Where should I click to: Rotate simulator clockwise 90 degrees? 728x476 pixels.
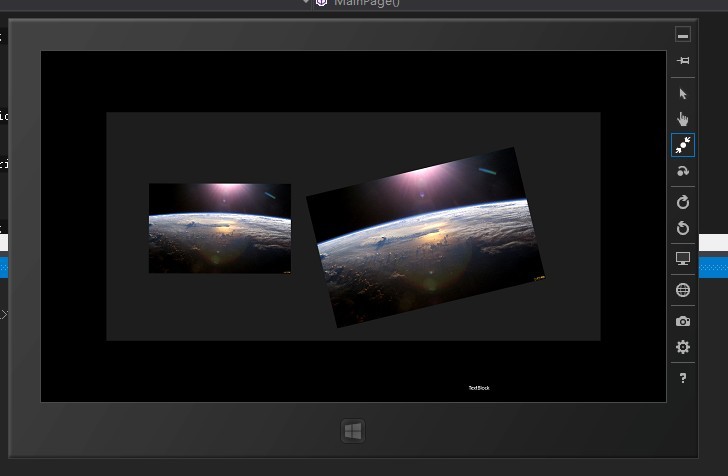coord(682,202)
